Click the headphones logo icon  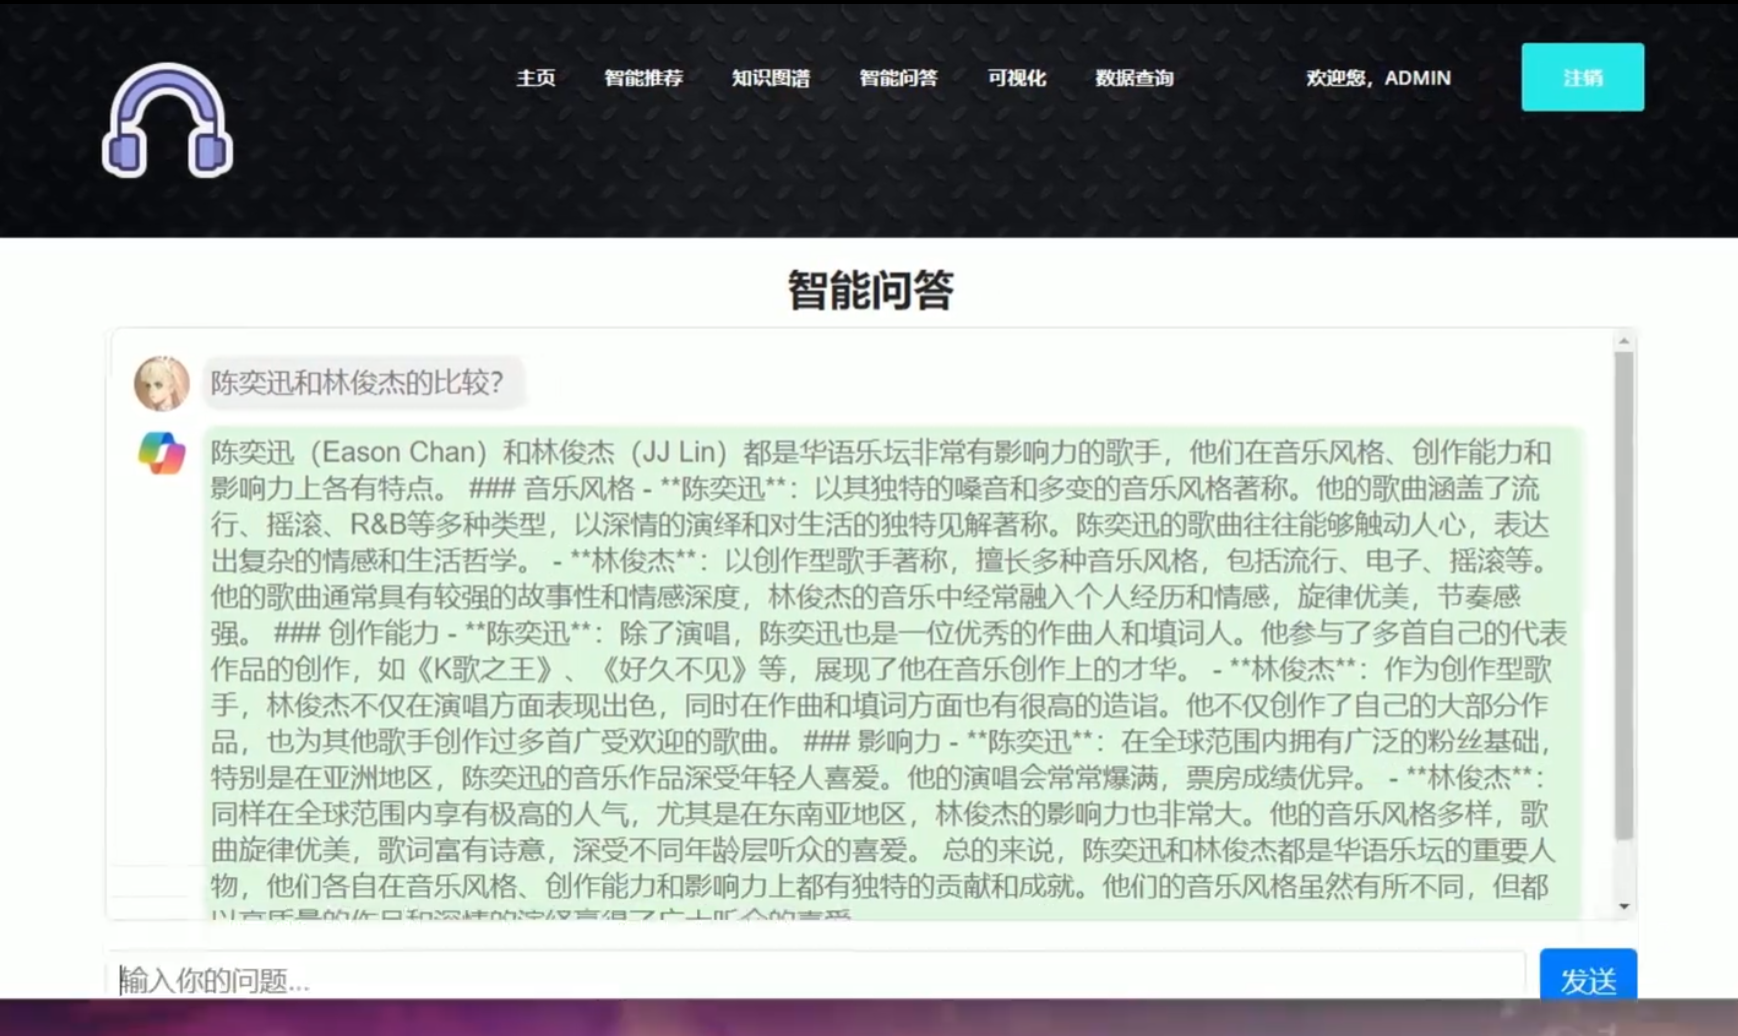[x=167, y=121]
